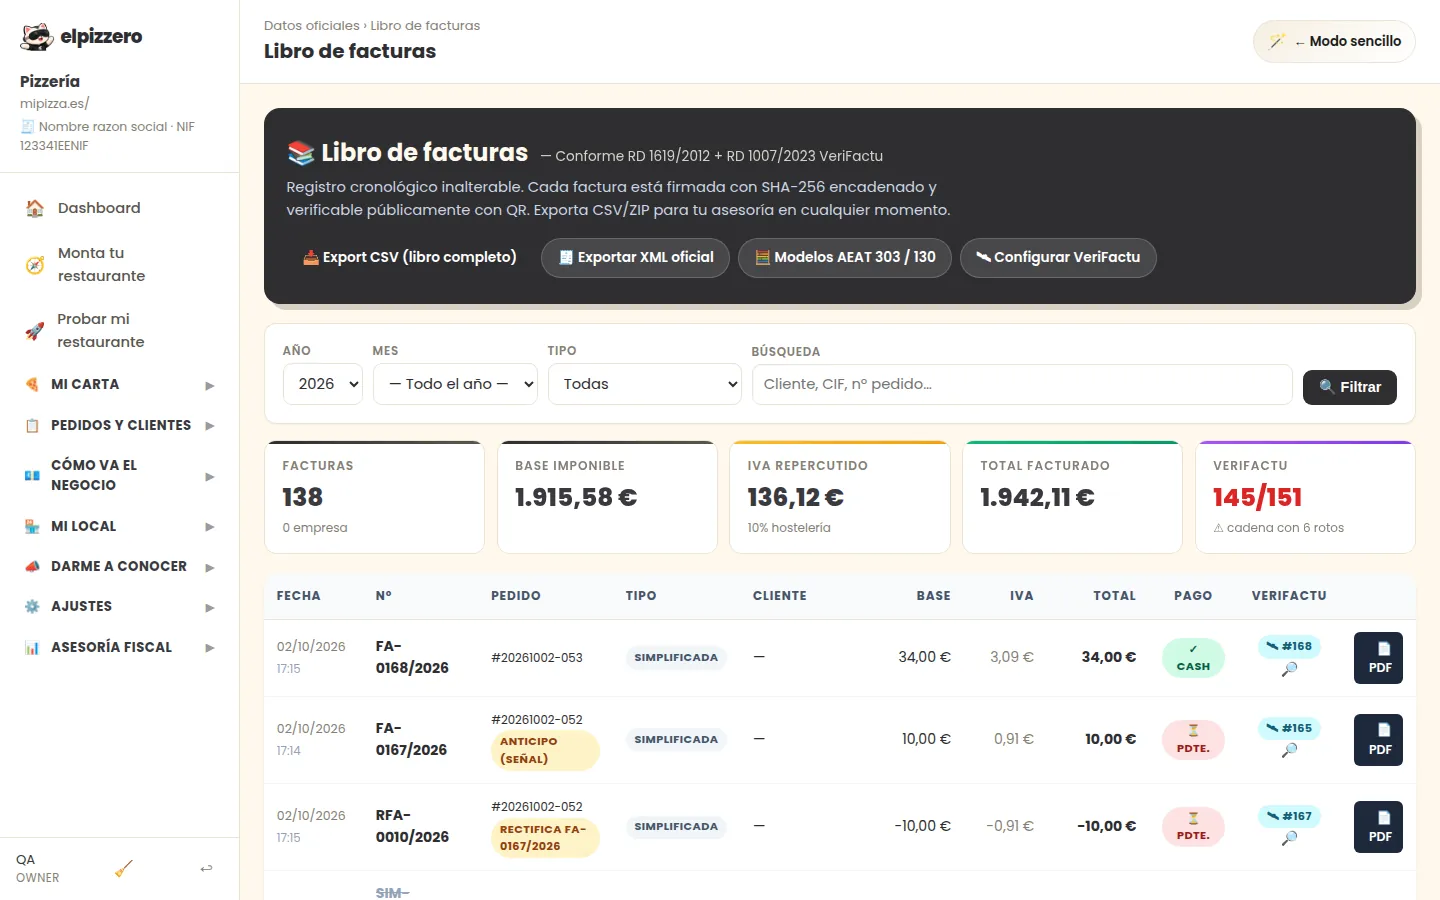Click the ANTICIPO (SEÑAL) tag
The height and width of the screenshot is (900, 1440).
coord(545,750)
